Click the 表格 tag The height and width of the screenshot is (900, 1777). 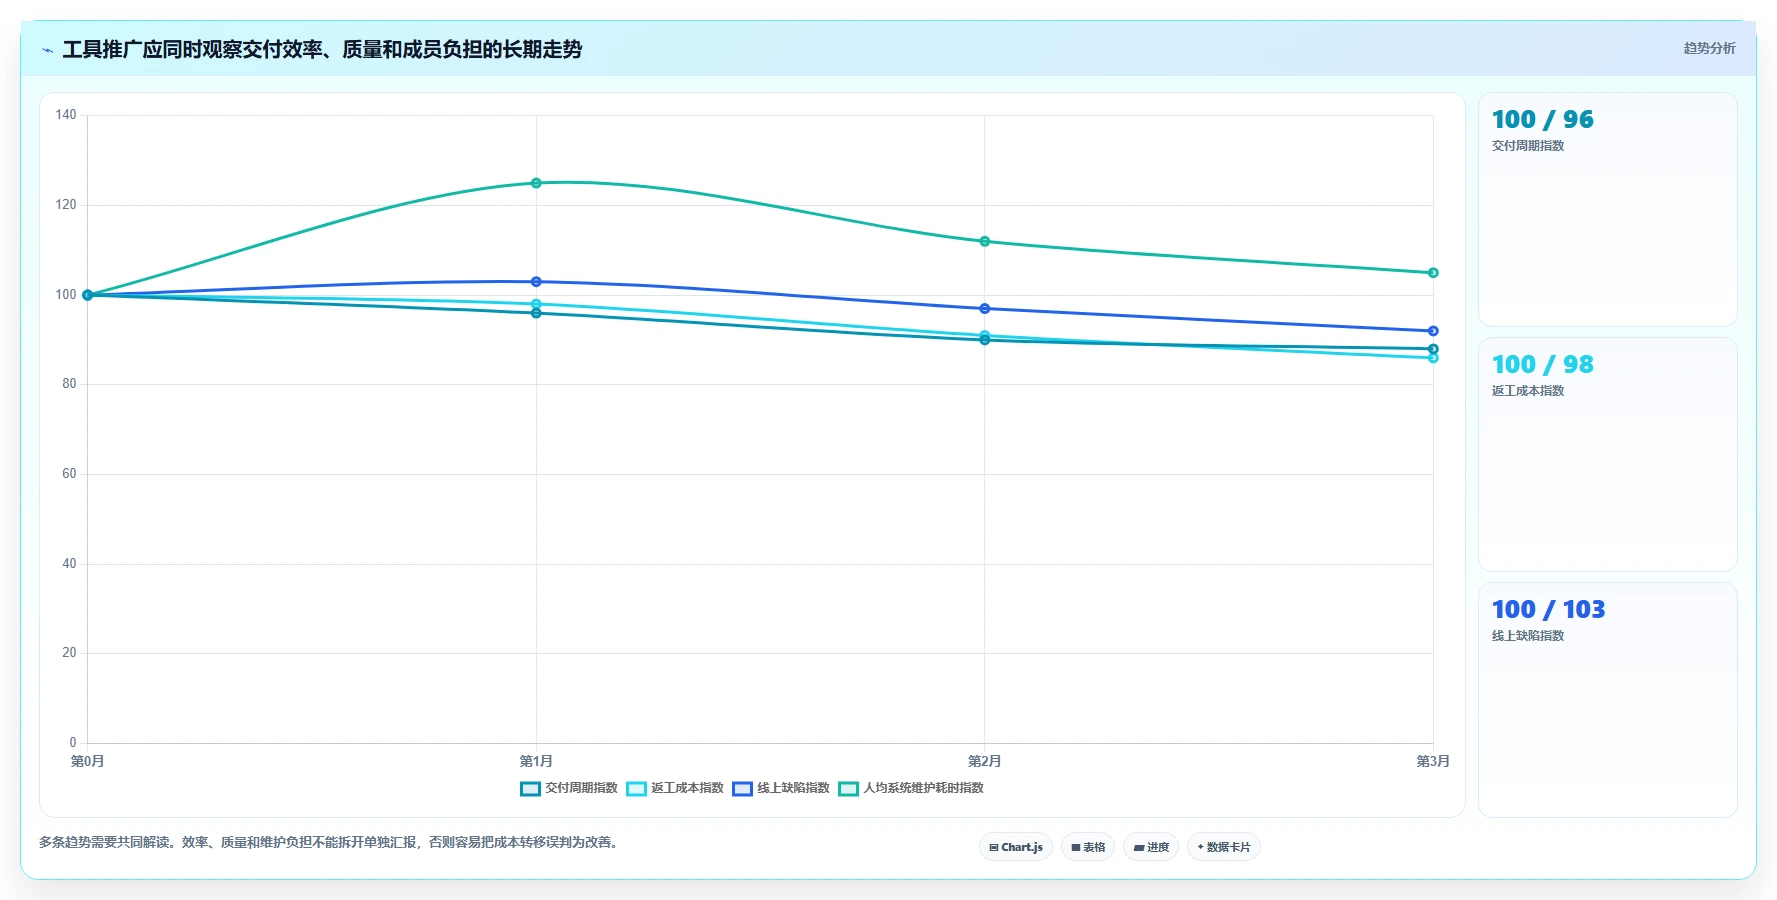pyautogui.click(x=1088, y=847)
